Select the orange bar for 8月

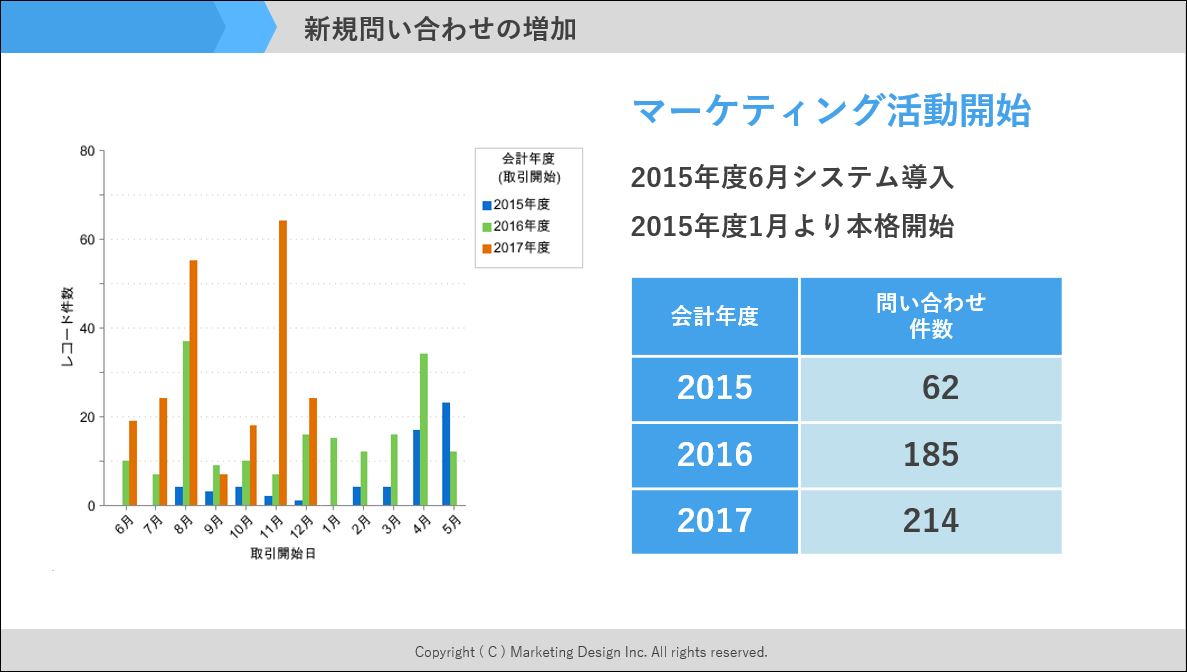click(x=193, y=382)
